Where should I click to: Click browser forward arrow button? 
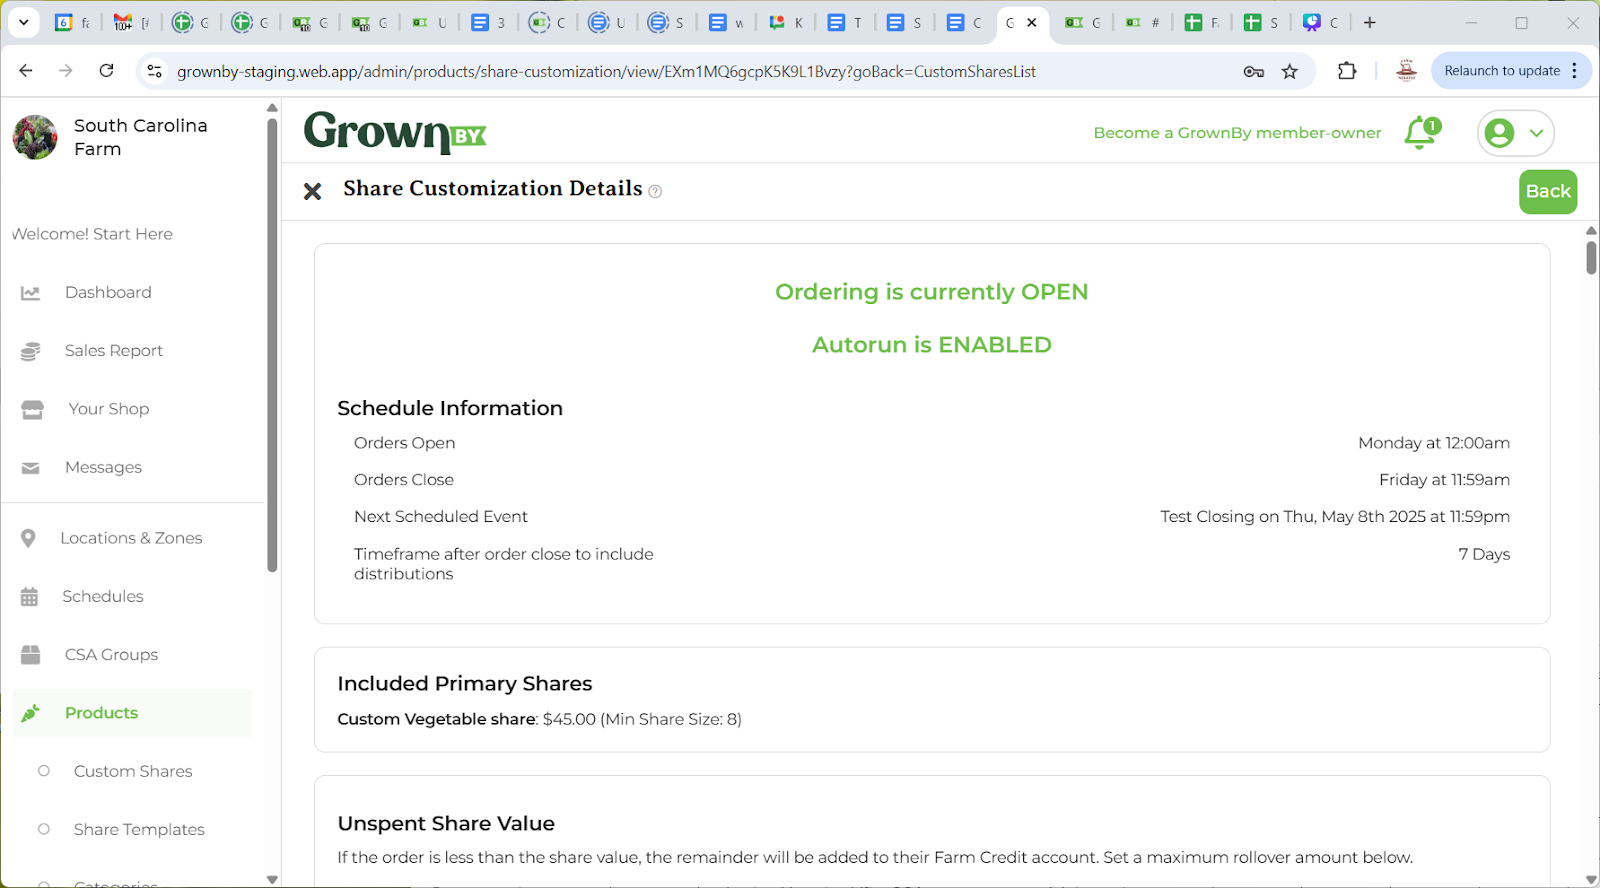click(x=66, y=71)
